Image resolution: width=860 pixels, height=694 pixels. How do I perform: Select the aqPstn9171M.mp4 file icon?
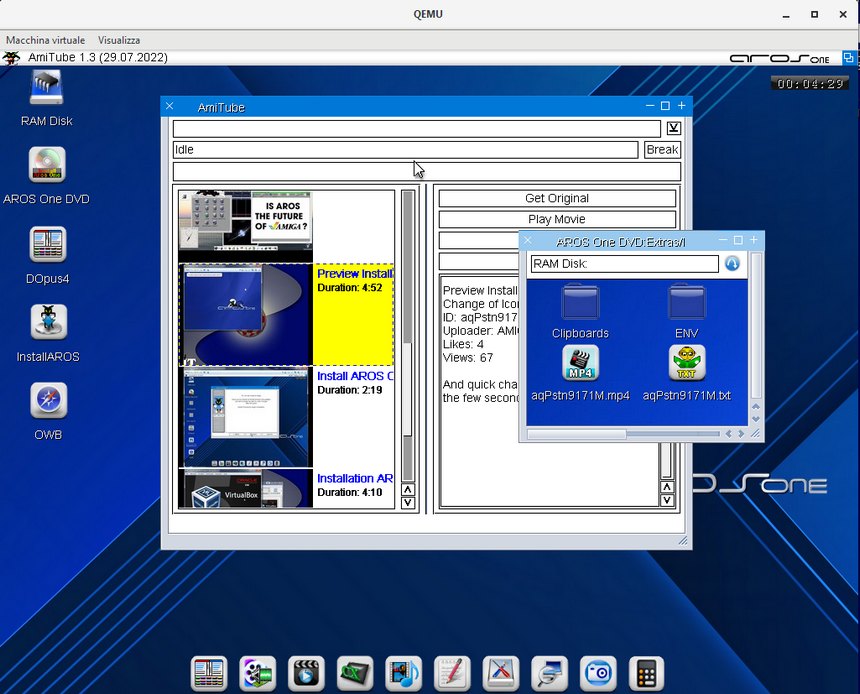pyautogui.click(x=580, y=363)
